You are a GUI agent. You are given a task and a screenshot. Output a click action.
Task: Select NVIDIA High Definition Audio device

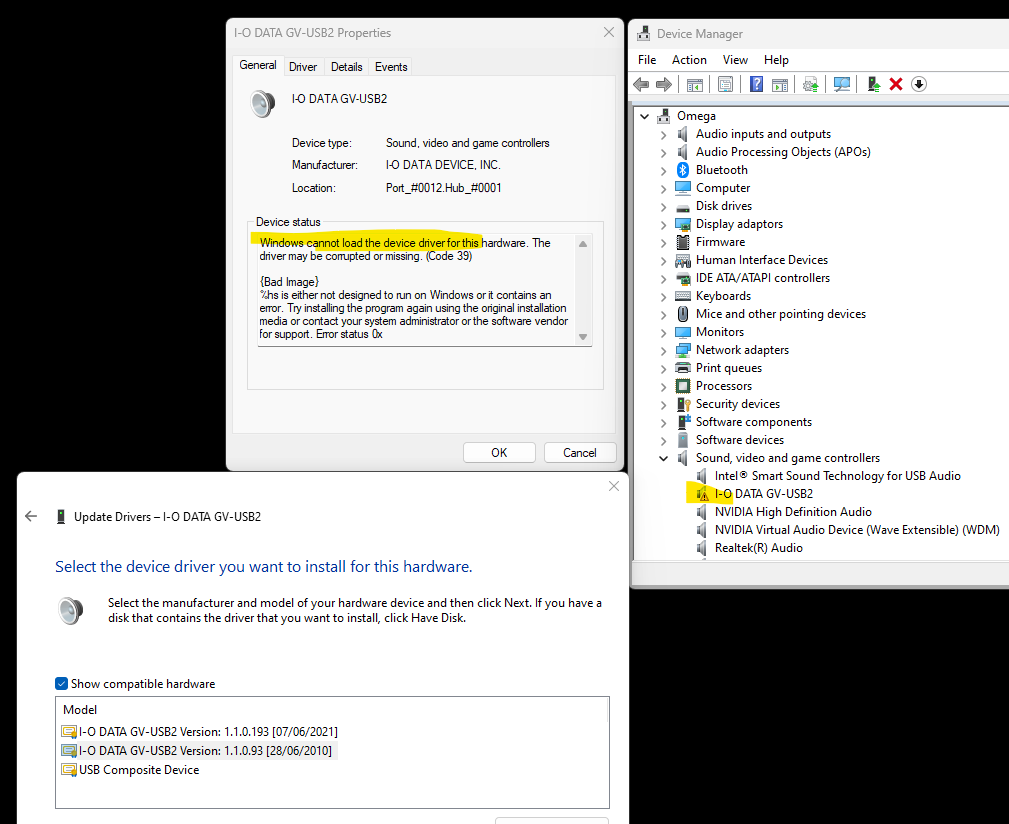[793, 512]
